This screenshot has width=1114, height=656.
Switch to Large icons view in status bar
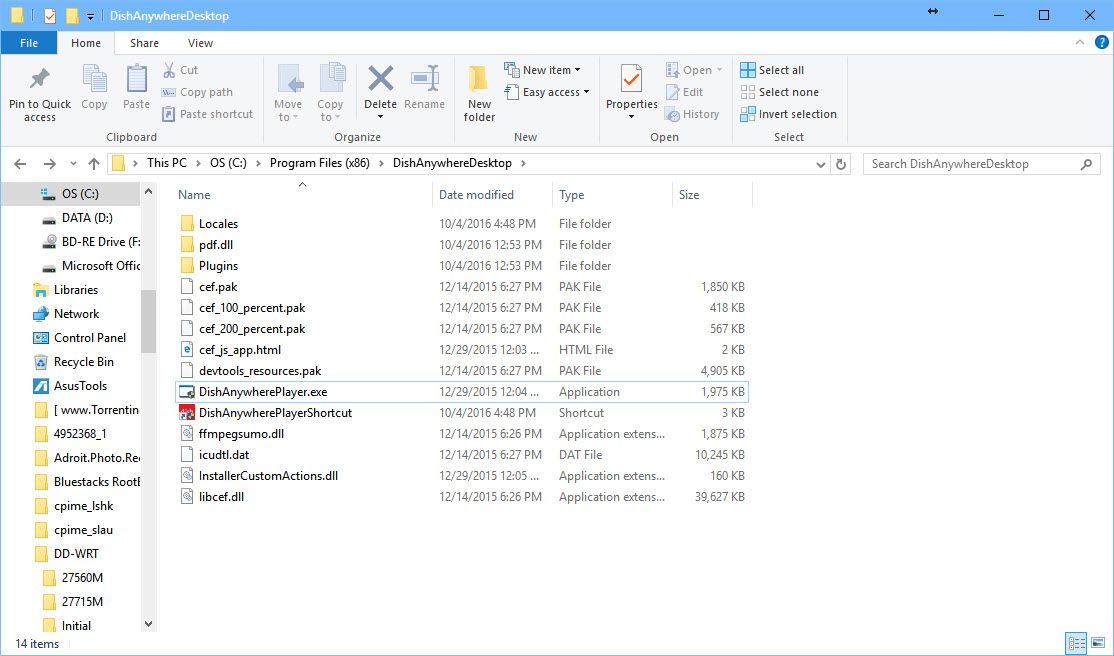[x=1098, y=644]
